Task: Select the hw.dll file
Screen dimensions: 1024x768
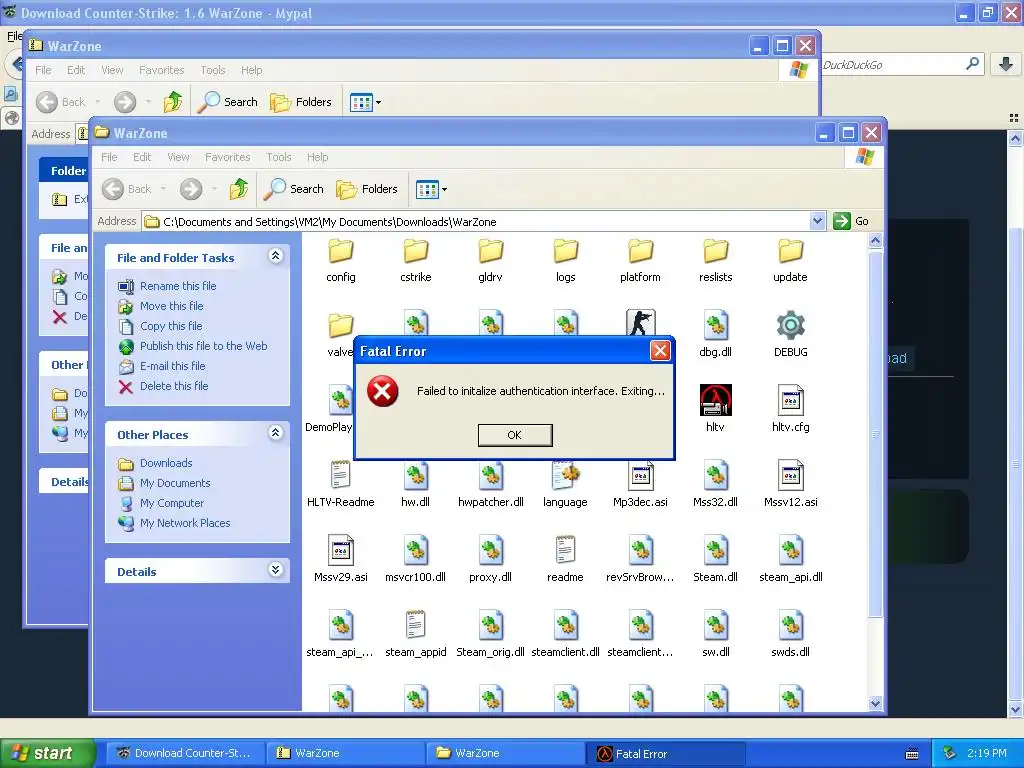Action: tap(415, 484)
